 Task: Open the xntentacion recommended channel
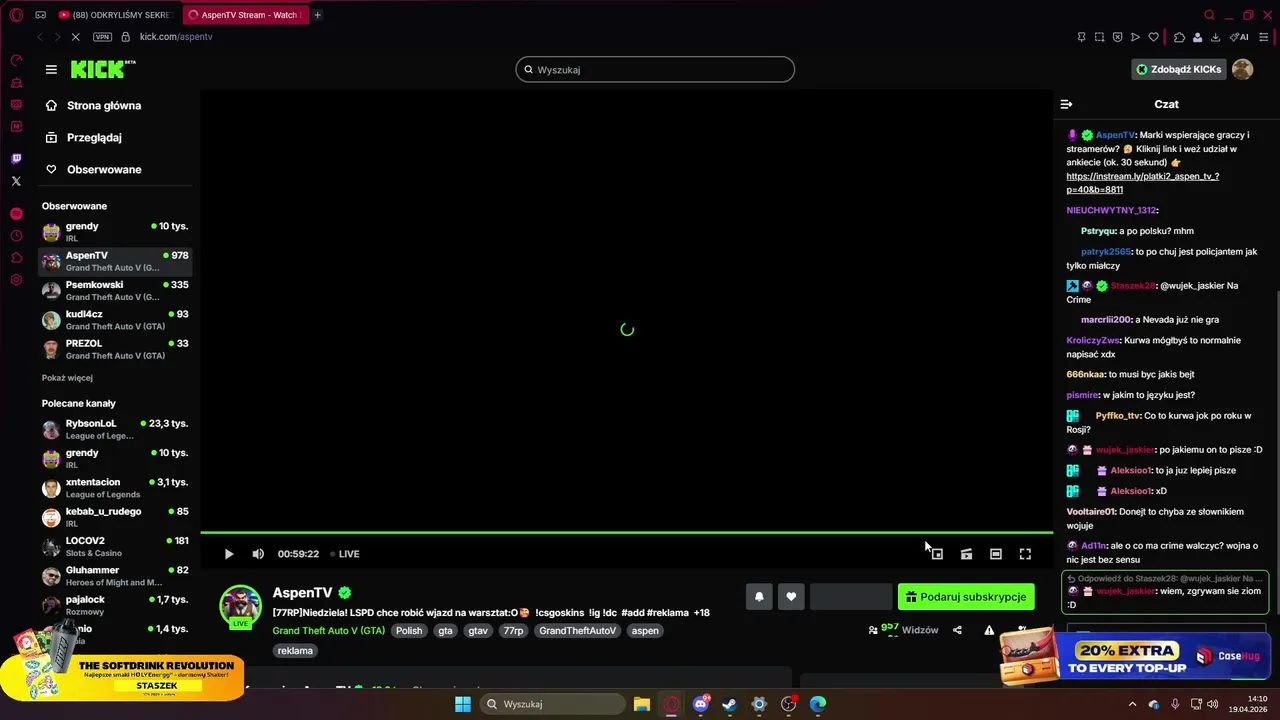point(115,488)
